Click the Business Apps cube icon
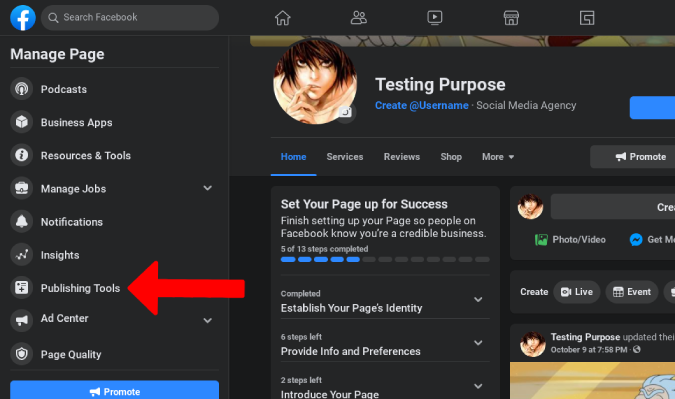The image size is (675, 399). point(22,122)
